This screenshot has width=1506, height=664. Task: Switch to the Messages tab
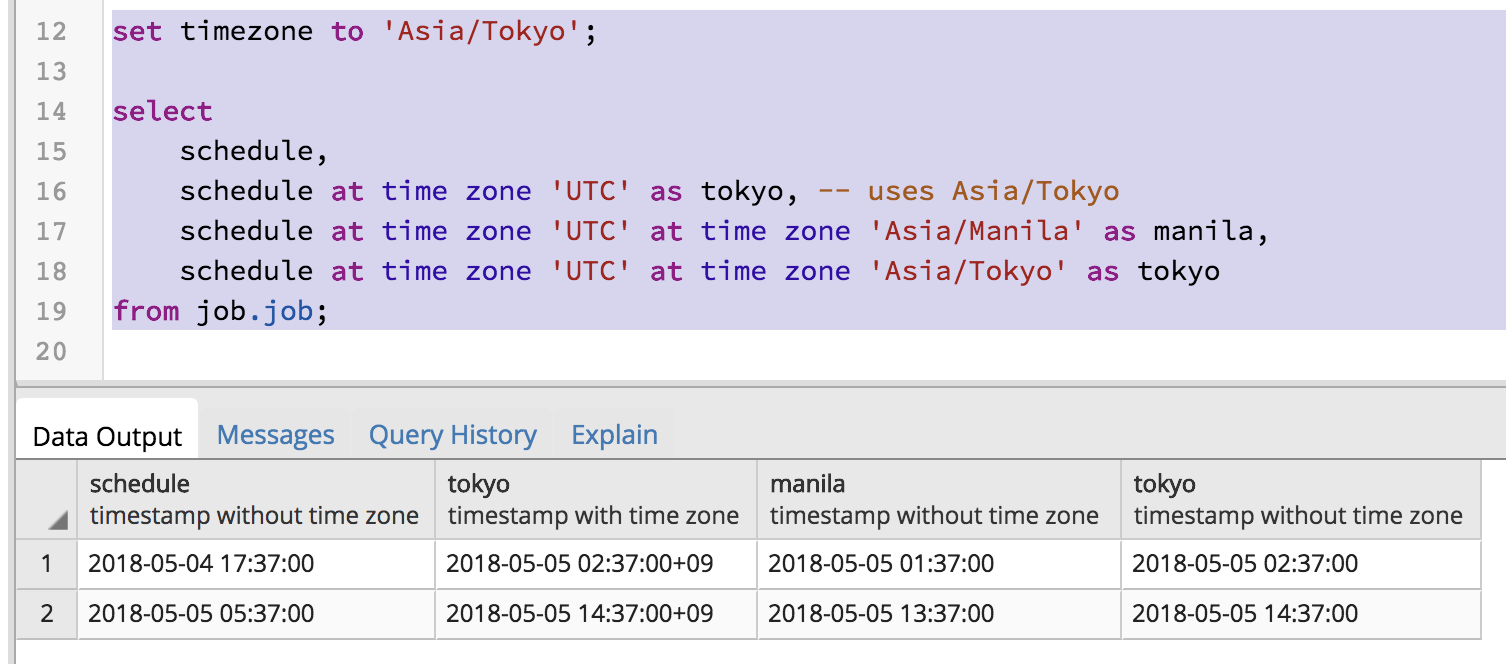pyautogui.click(x=274, y=434)
